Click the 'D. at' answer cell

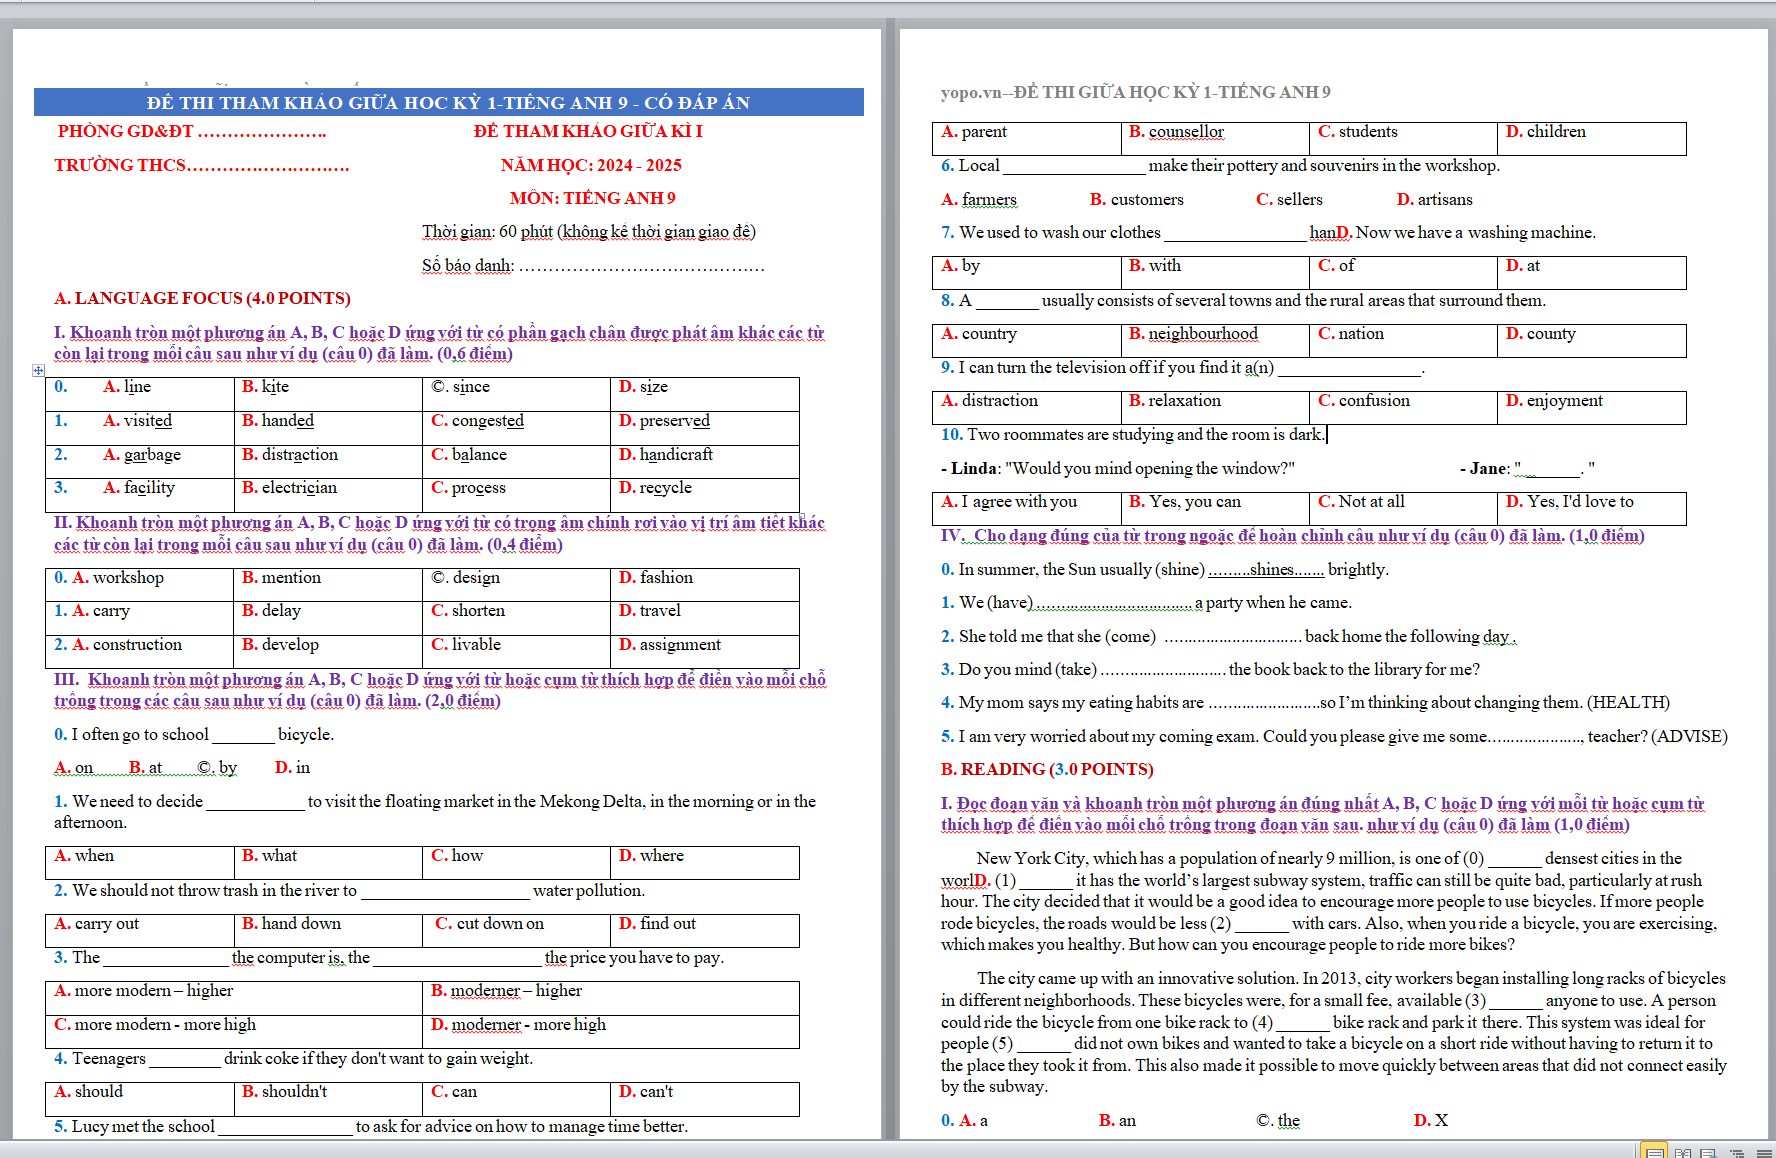tap(1592, 273)
